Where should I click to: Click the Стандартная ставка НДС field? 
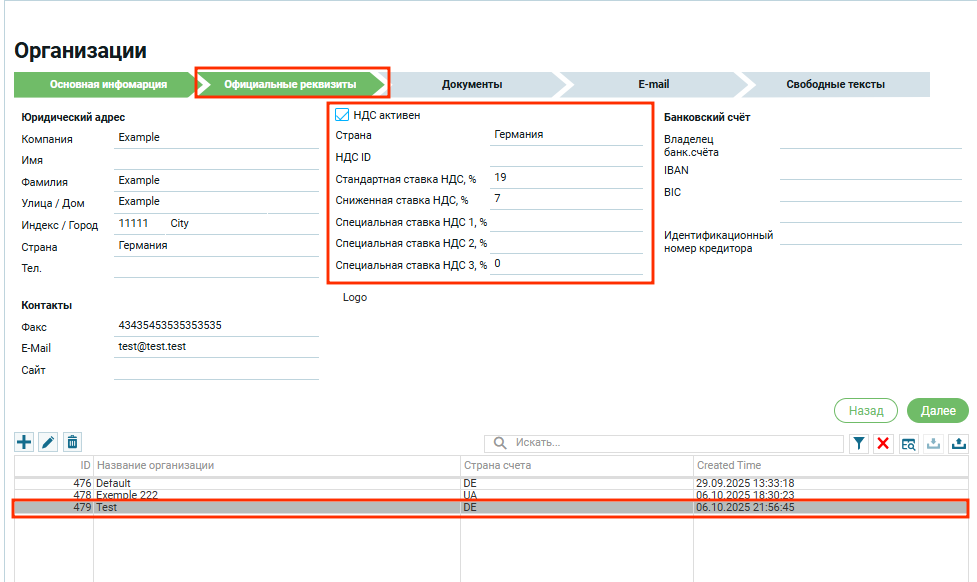(566, 178)
